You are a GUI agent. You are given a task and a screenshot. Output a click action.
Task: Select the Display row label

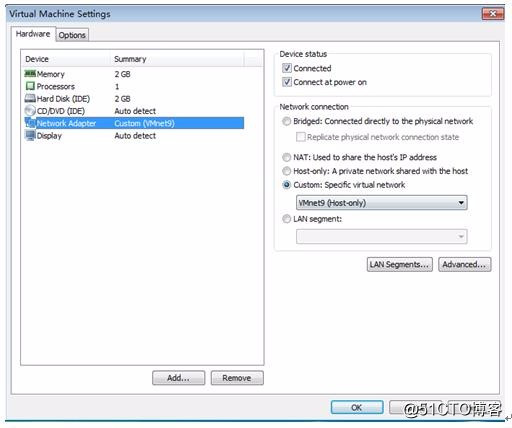pos(49,136)
